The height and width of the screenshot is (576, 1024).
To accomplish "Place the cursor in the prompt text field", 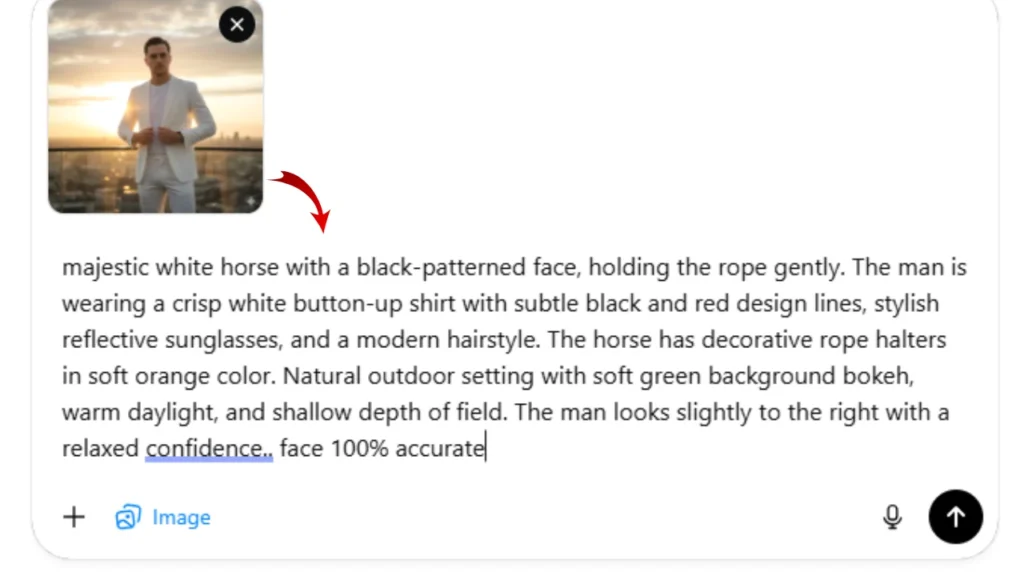I will pyautogui.click(x=500, y=357).
